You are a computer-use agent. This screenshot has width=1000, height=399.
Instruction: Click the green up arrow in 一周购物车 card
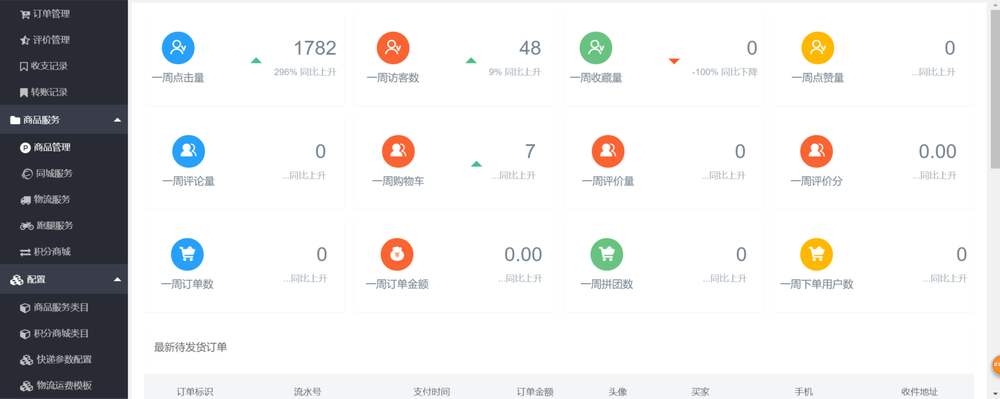tap(476, 164)
